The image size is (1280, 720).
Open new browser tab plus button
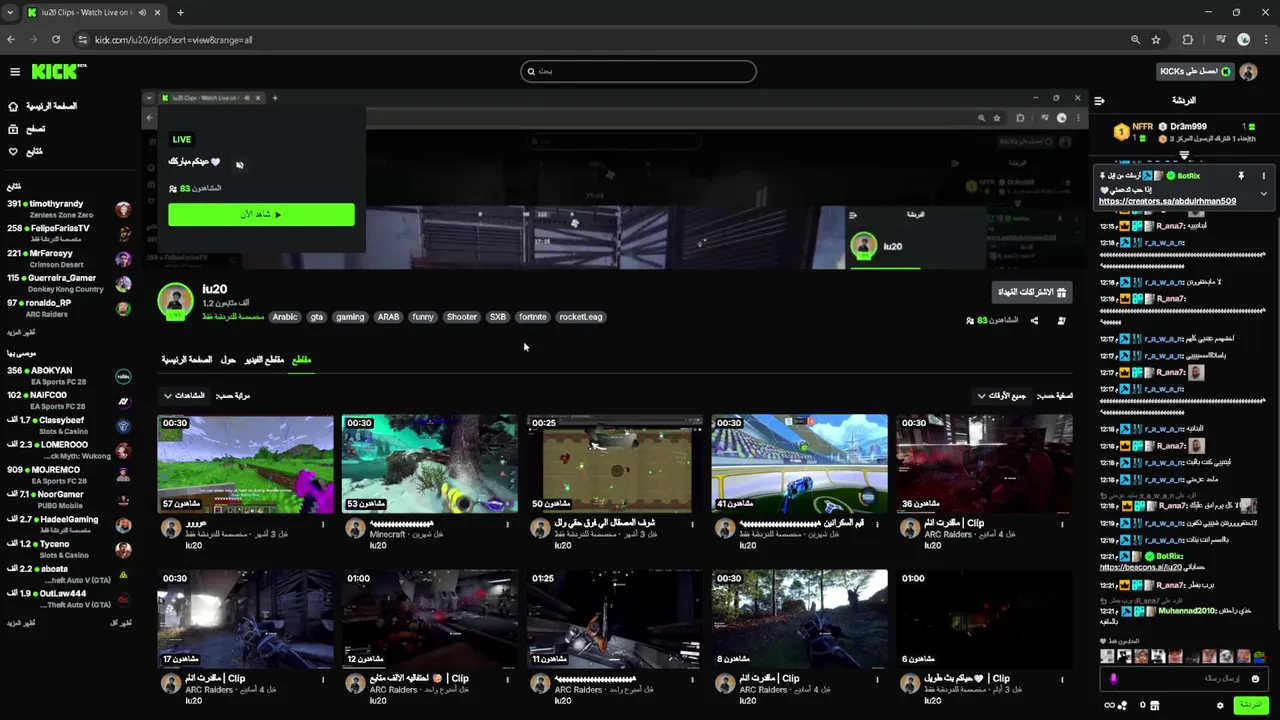[x=180, y=13]
